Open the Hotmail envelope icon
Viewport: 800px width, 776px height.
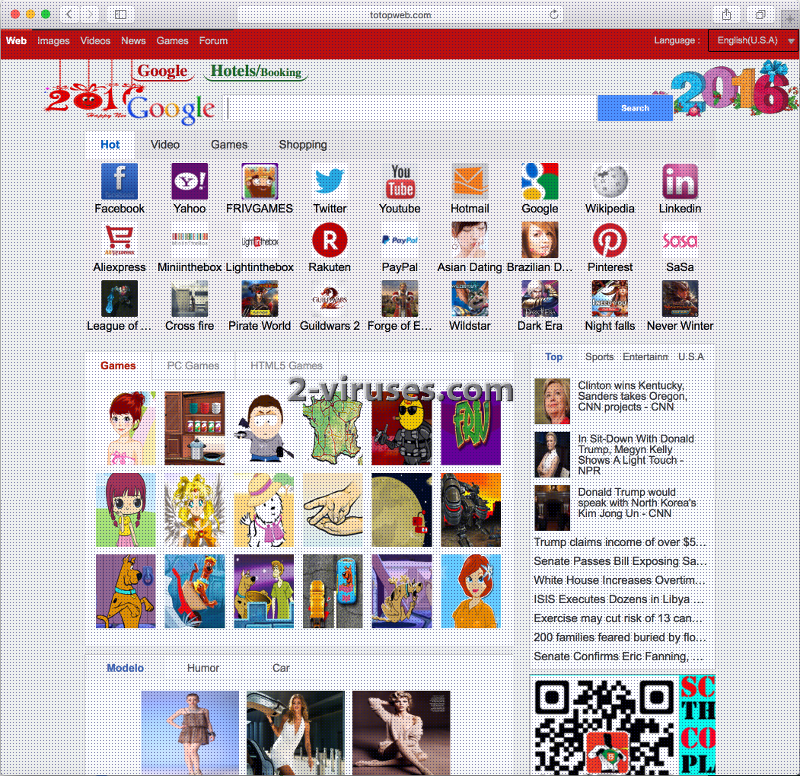click(x=470, y=181)
